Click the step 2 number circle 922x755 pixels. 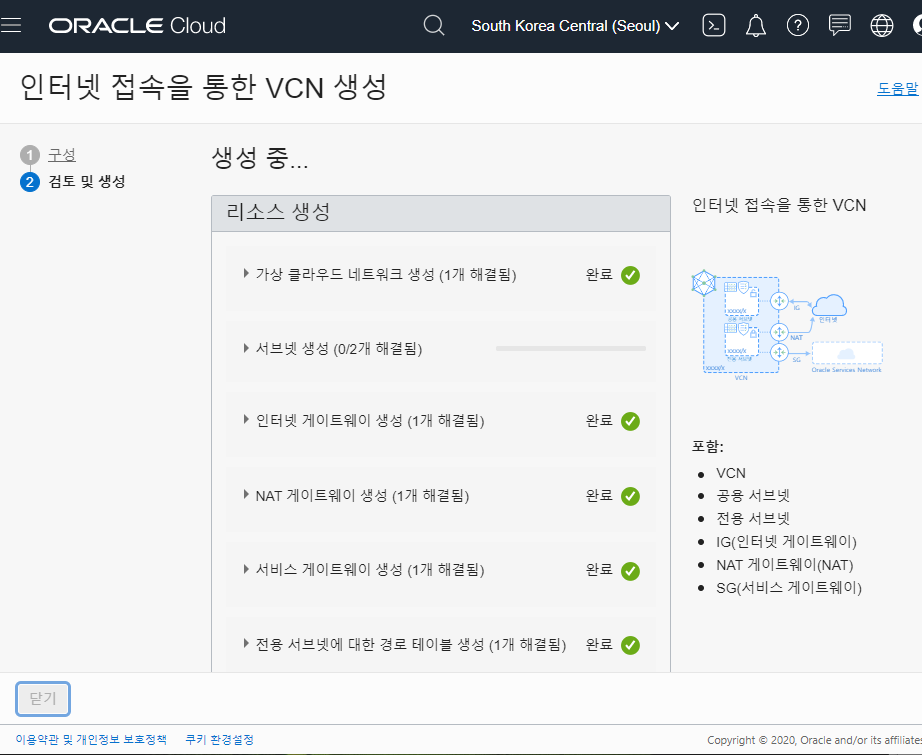[29, 182]
